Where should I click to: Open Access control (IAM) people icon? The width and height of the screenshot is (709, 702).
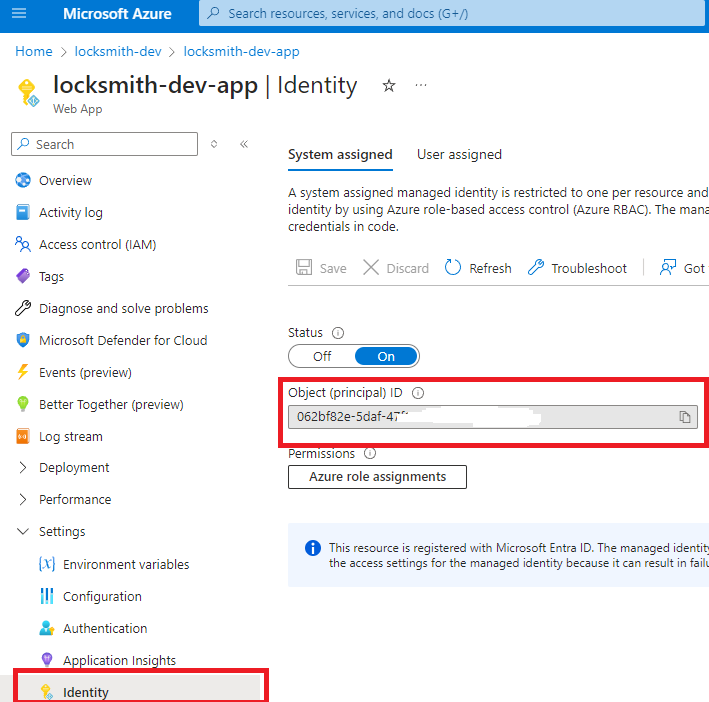(x=23, y=244)
